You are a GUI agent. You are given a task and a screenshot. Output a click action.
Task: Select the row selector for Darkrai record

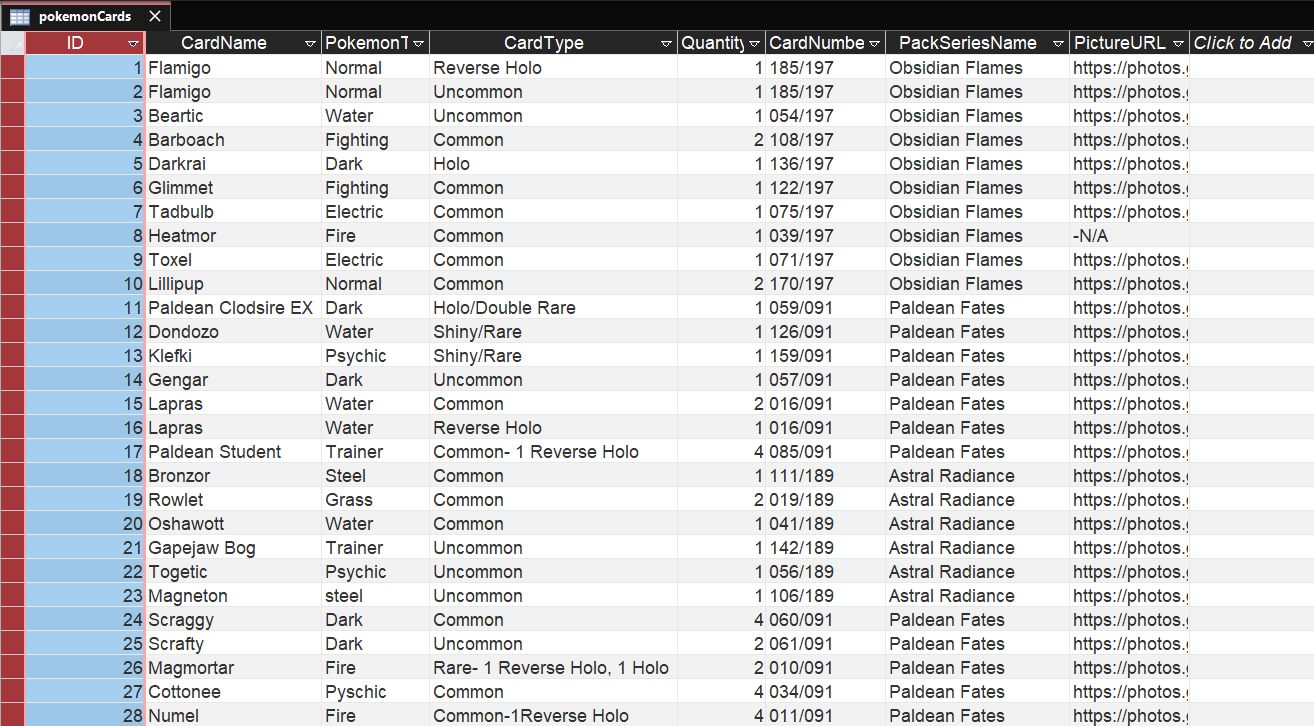[x=12, y=164]
